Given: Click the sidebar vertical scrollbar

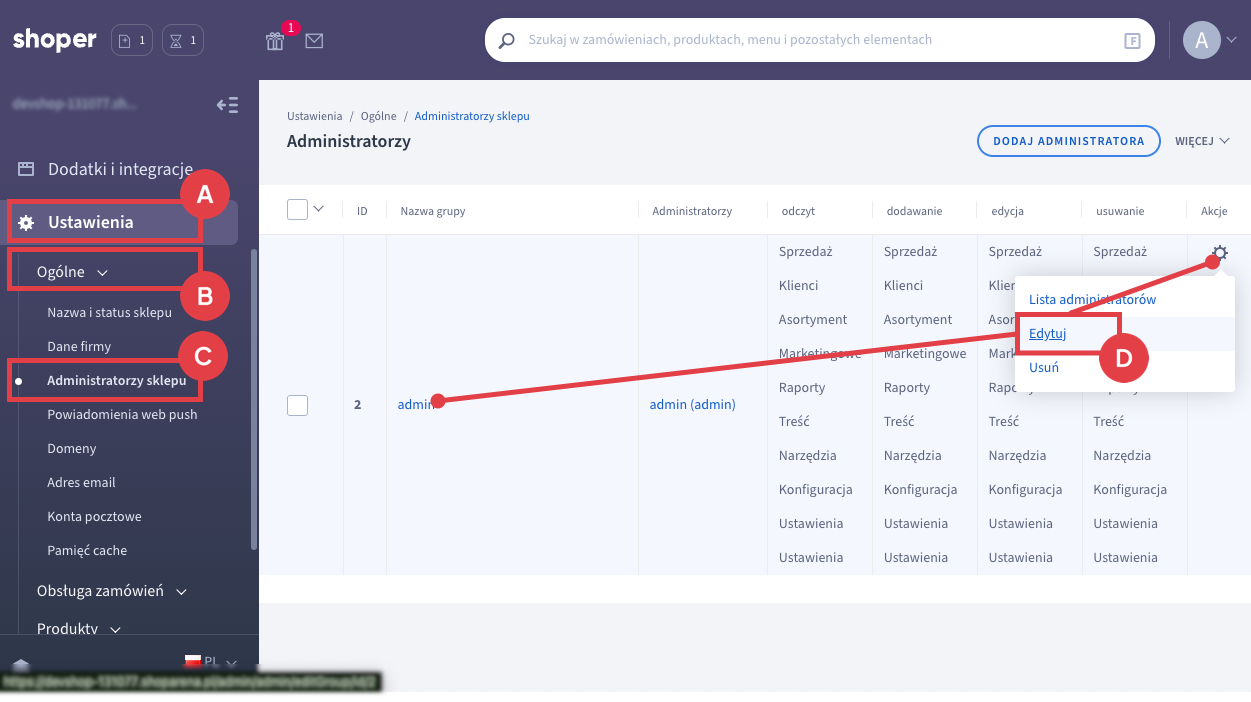Looking at the screenshot, I should 254,400.
